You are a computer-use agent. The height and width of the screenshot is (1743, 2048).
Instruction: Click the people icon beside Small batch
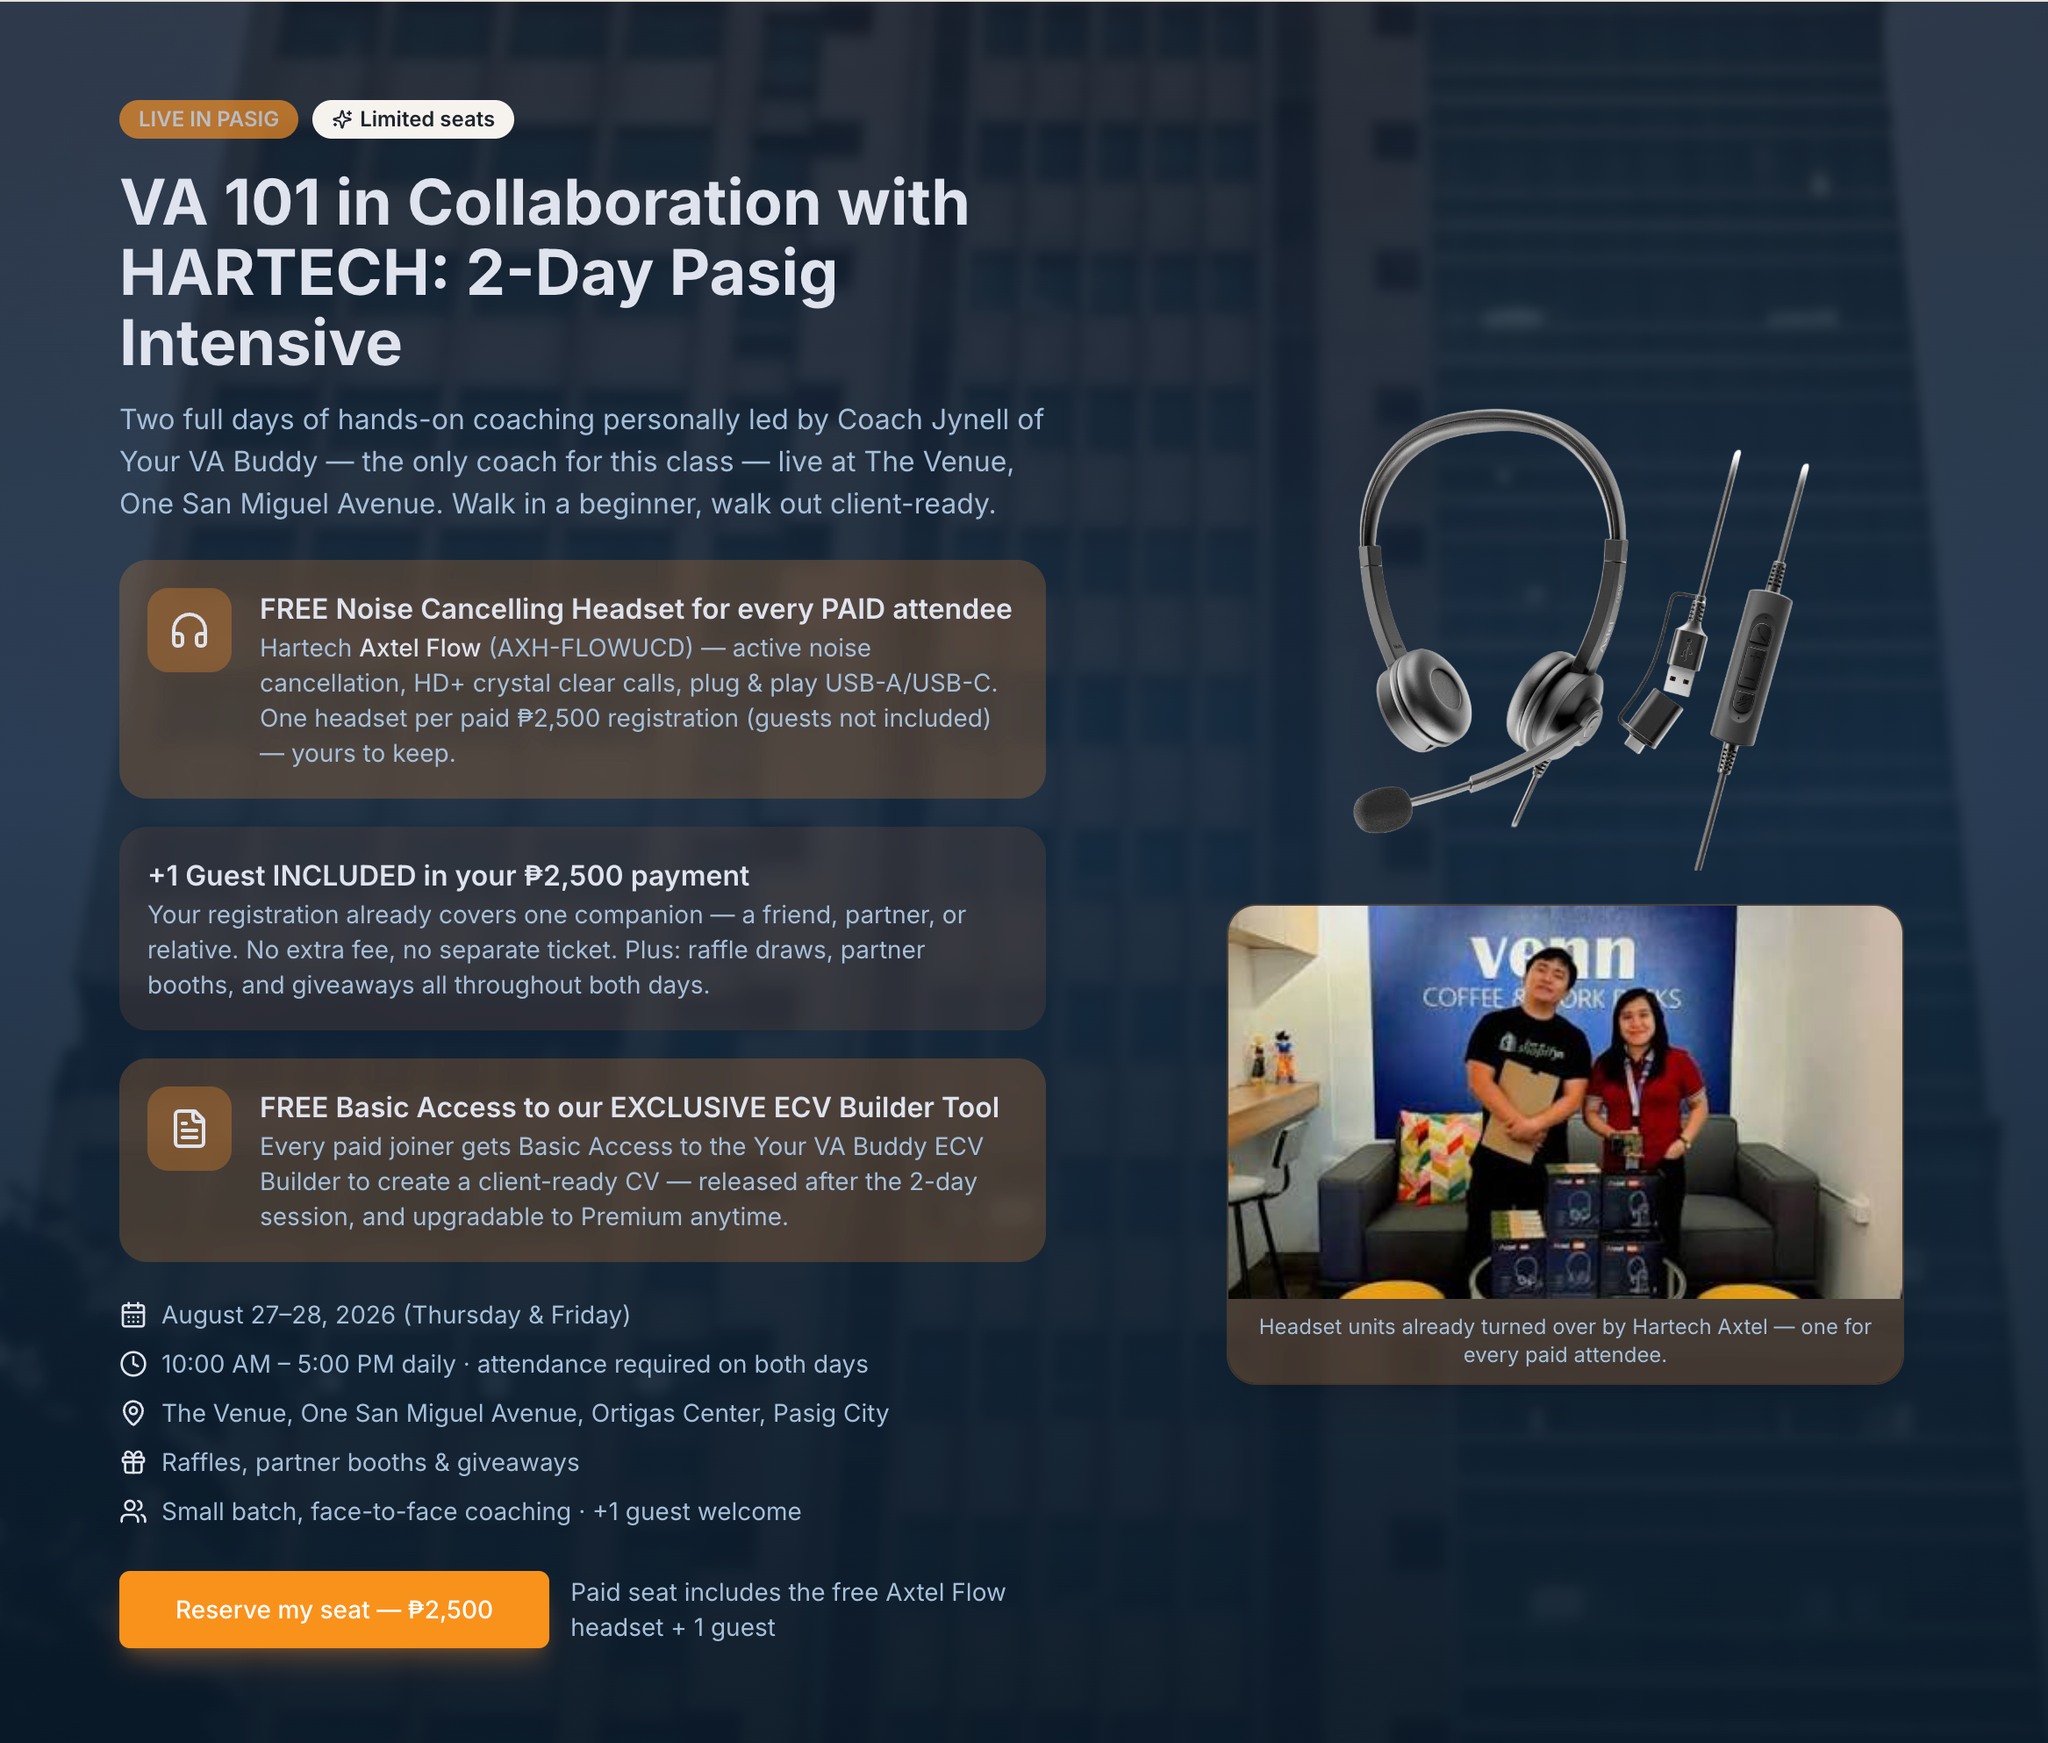pyautogui.click(x=133, y=1511)
